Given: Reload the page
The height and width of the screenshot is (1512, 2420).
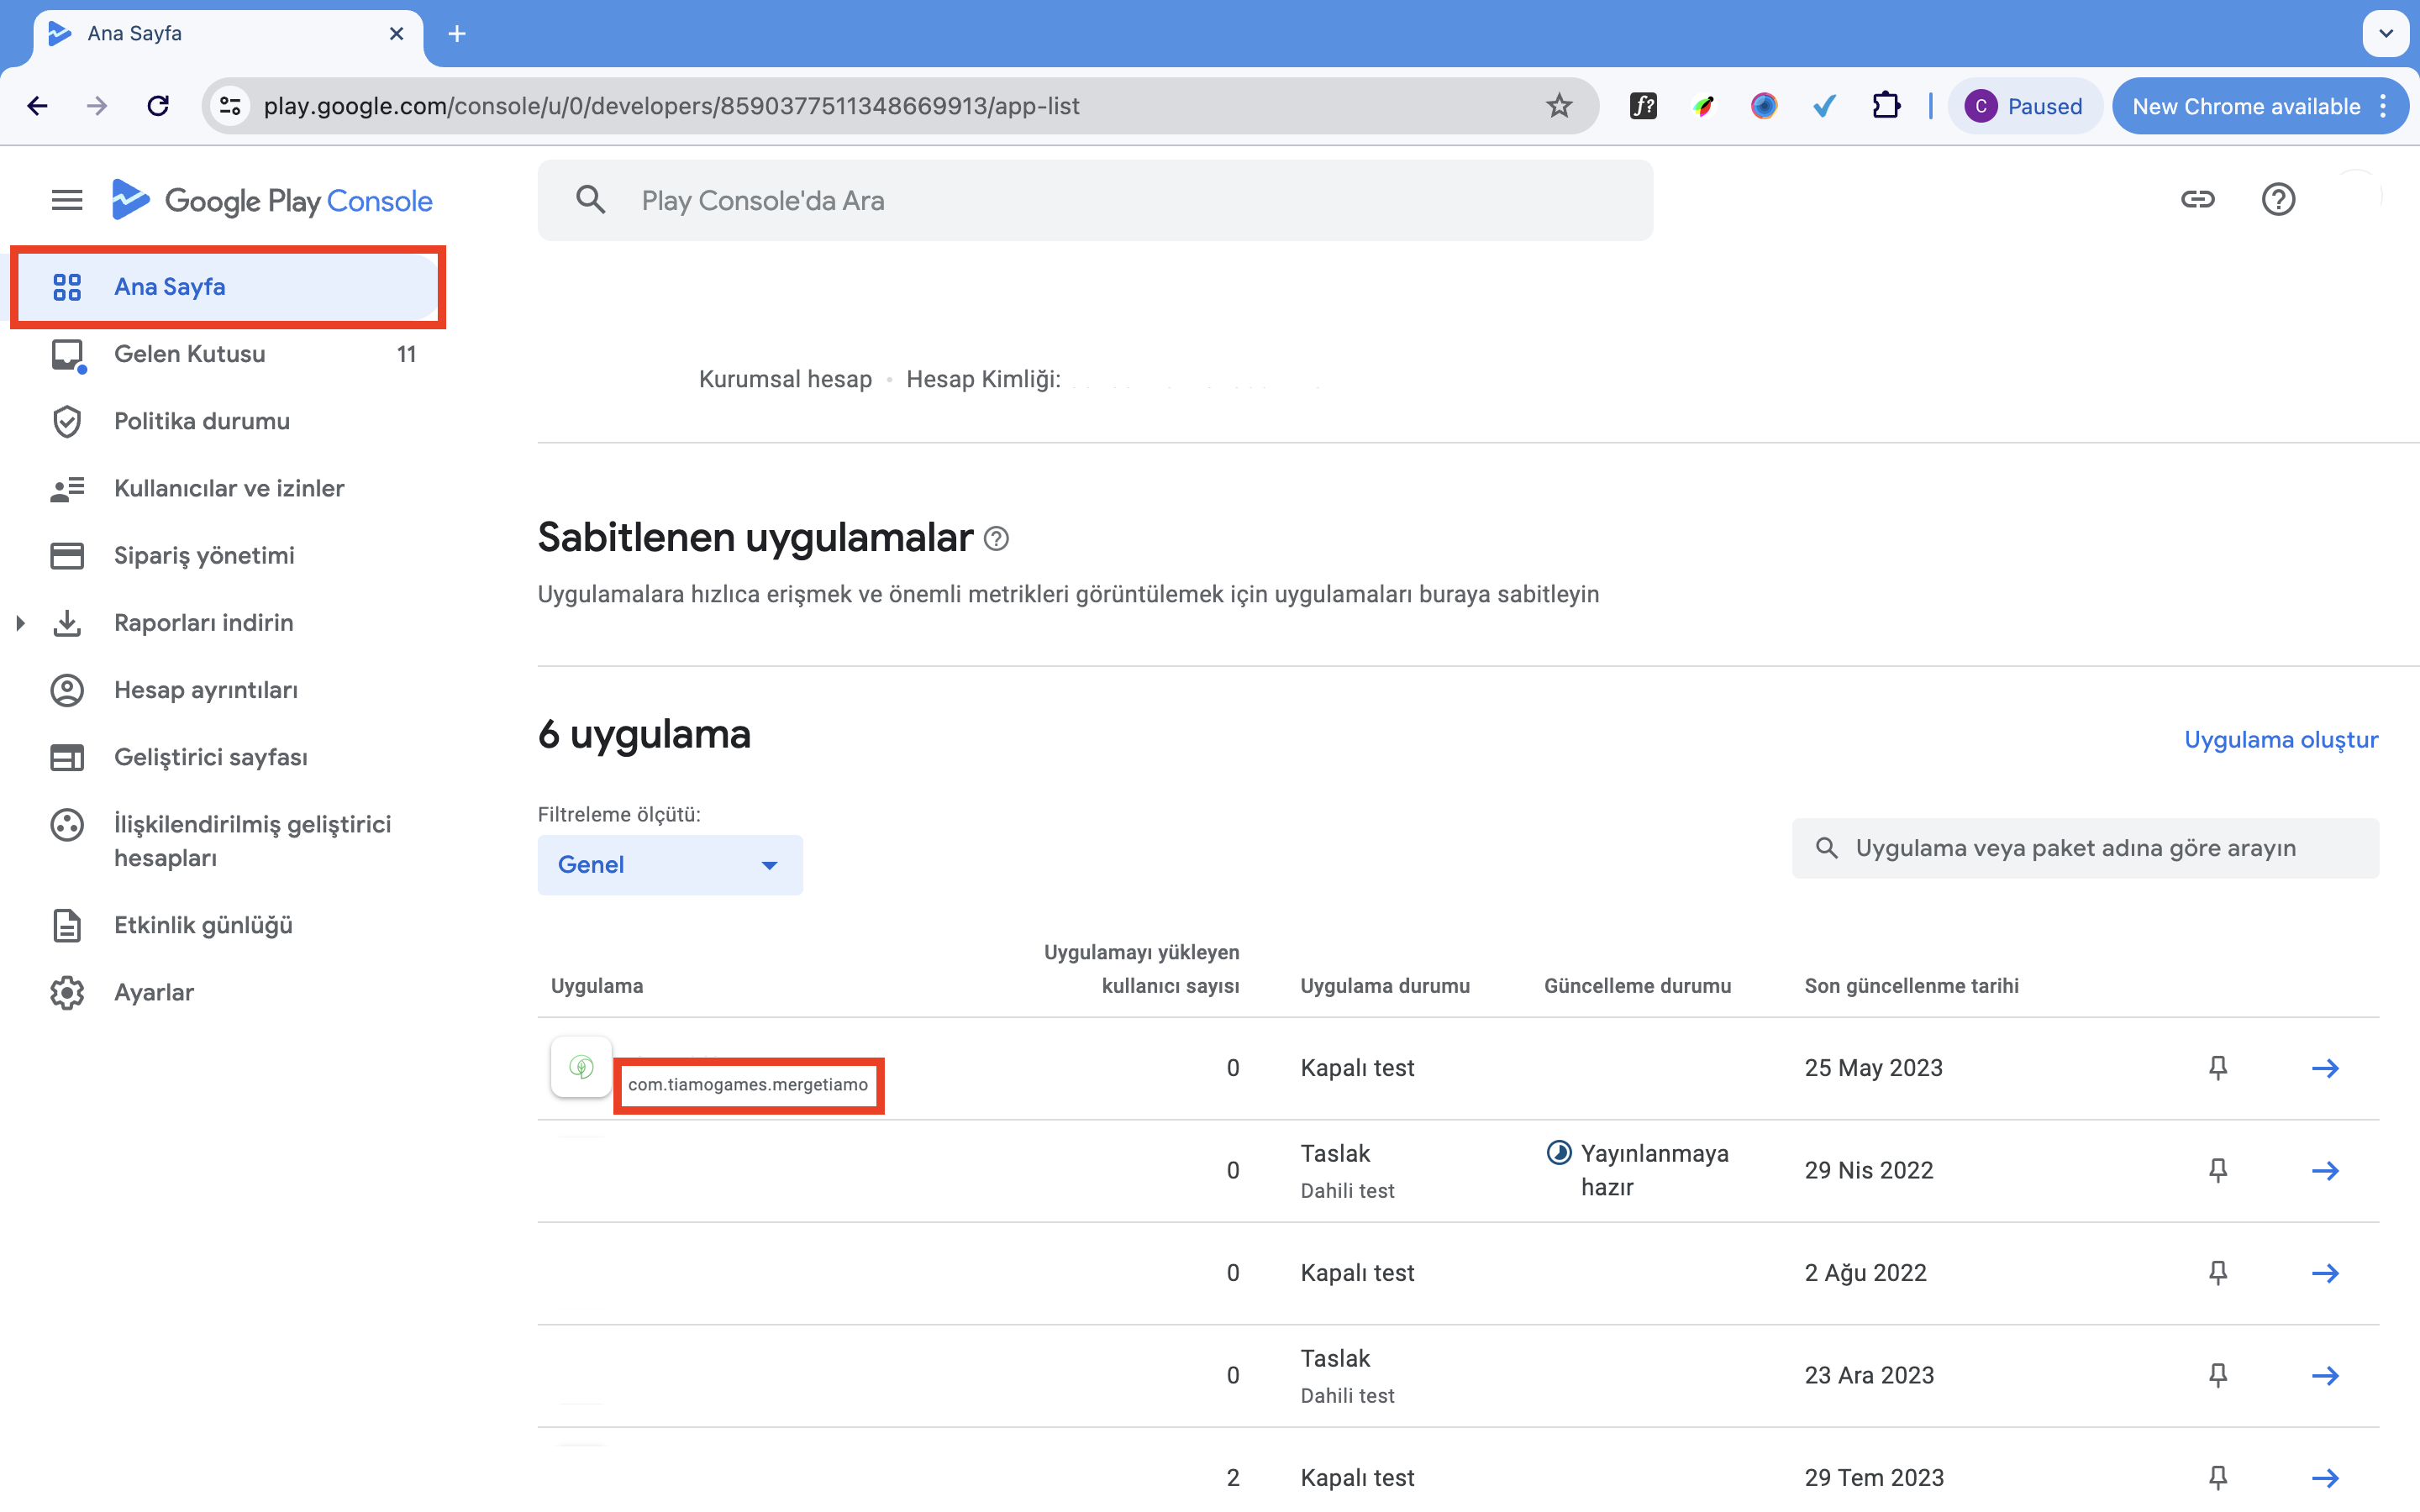Looking at the screenshot, I should click(158, 106).
